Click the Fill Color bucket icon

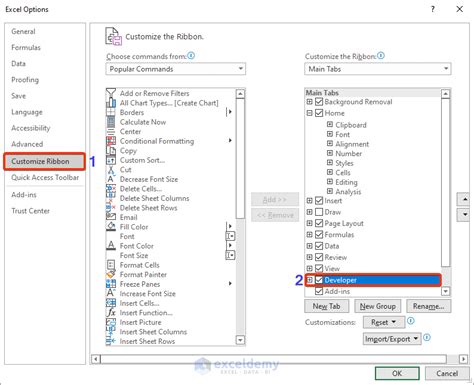point(111,227)
